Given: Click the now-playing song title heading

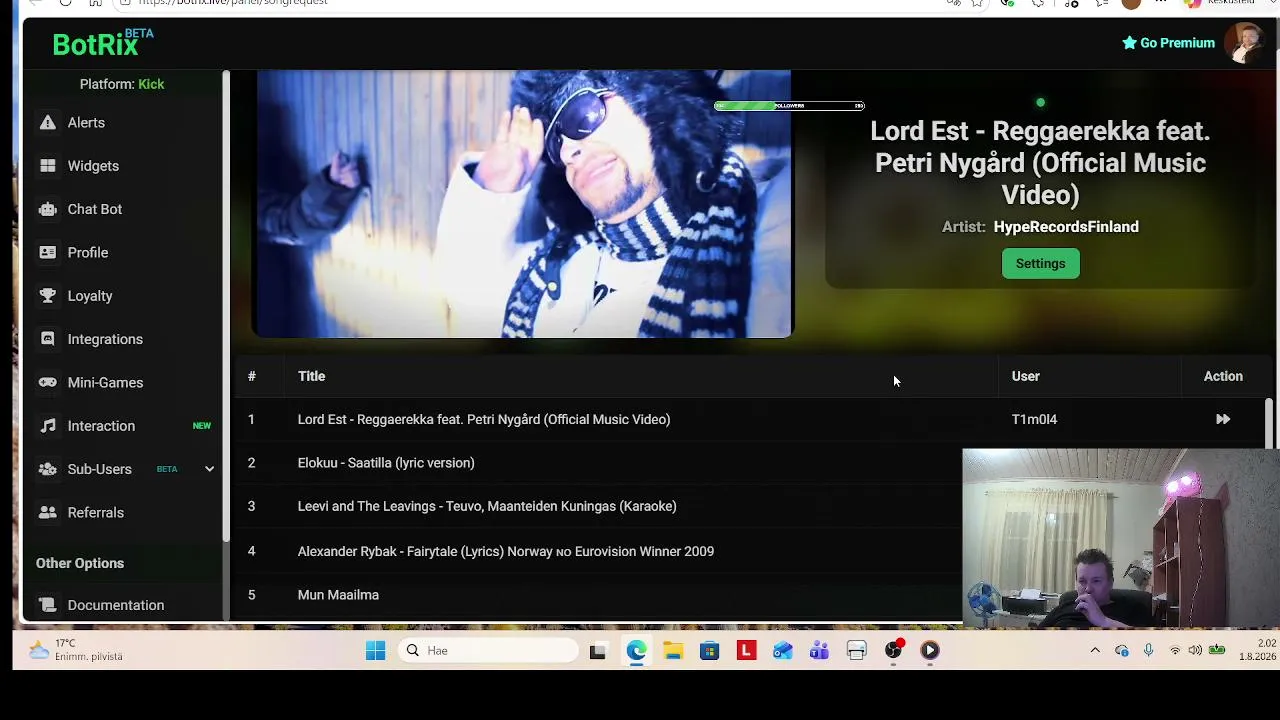Looking at the screenshot, I should 1040,163.
